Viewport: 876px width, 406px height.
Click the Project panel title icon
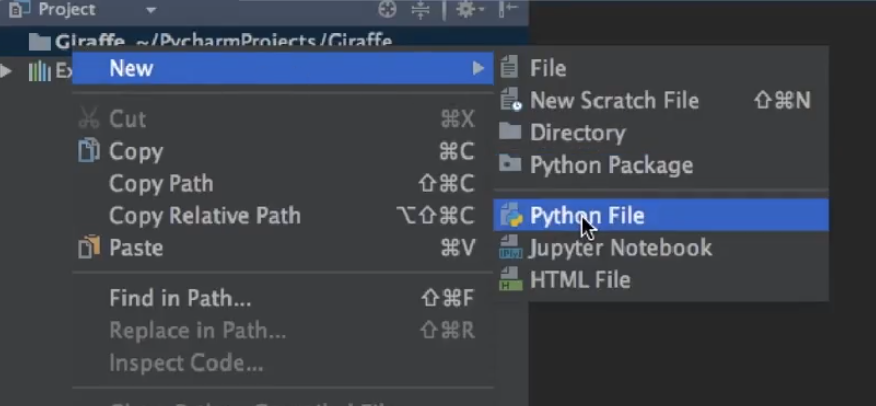click(x=18, y=9)
